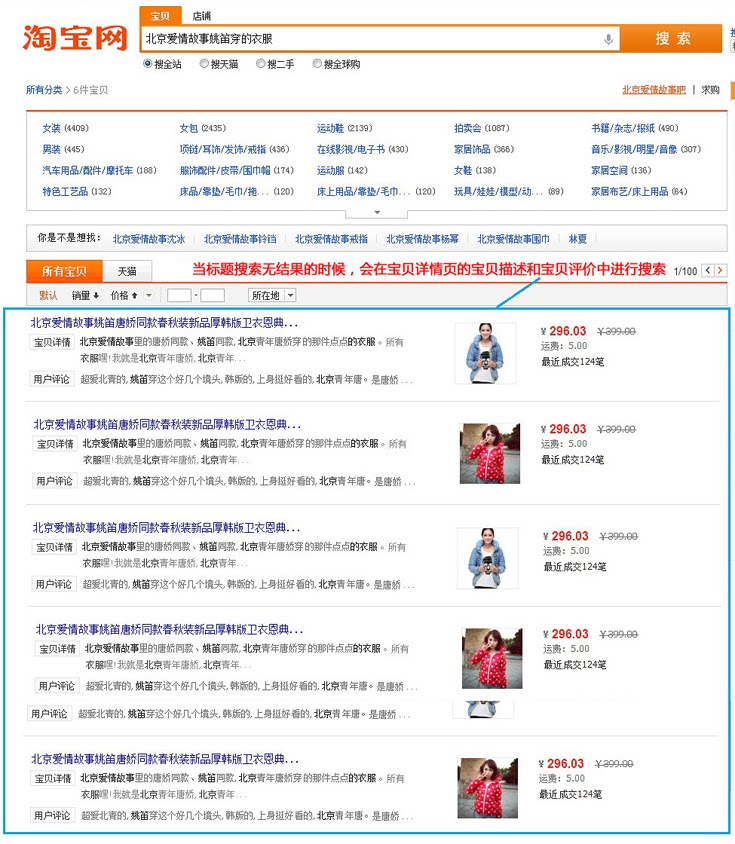Click suggestion 北京爱情故事戒指
Viewport: 735px width, 844px height.
331,239
